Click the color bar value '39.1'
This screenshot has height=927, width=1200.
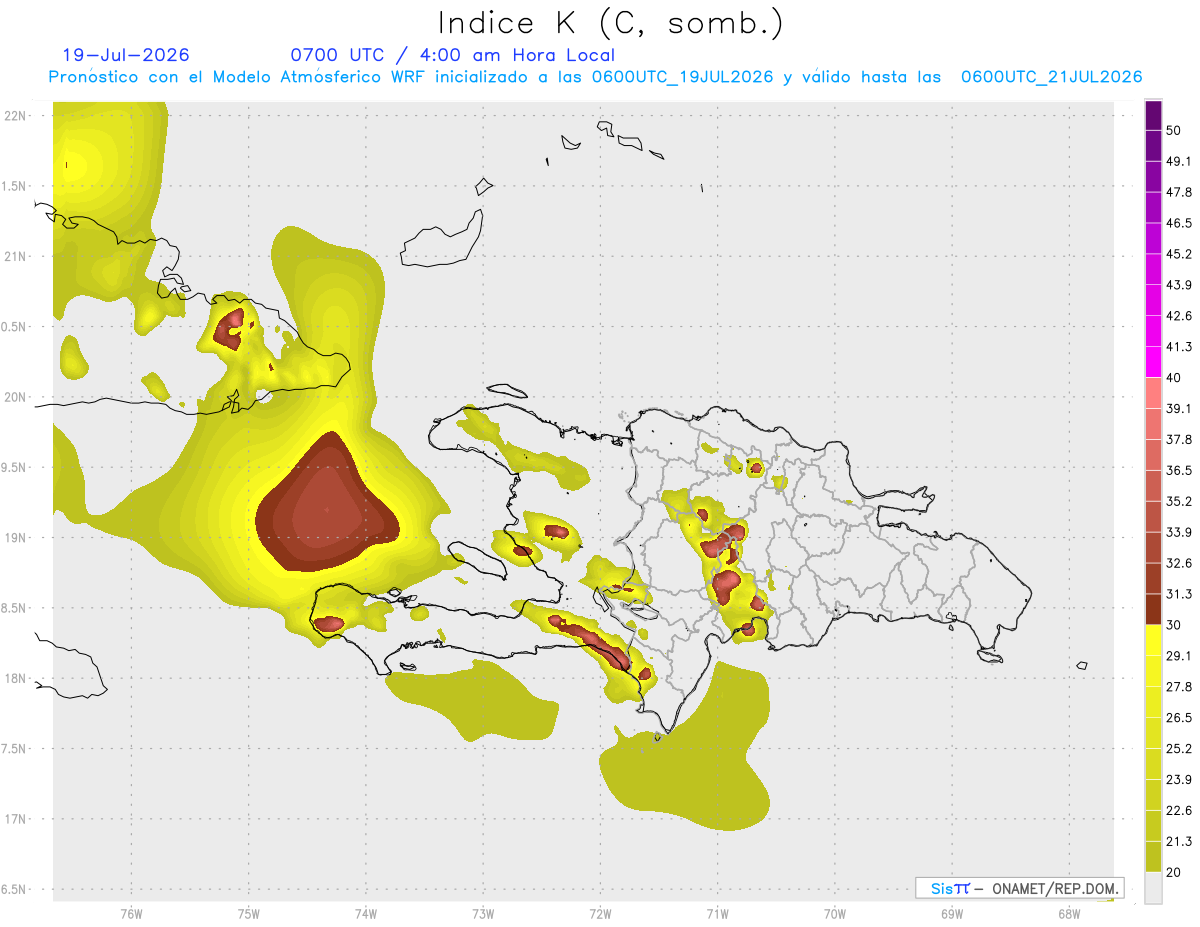point(1179,408)
